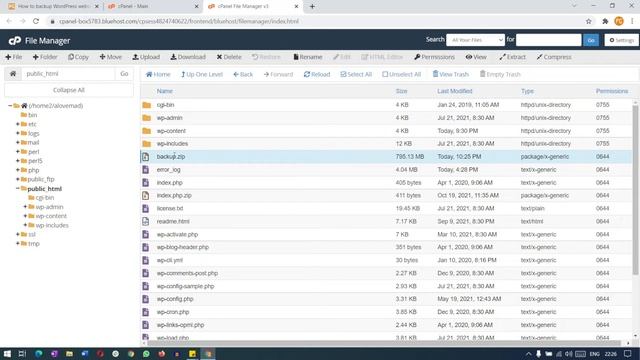Click the Forward navigation button

[x=278, y=74]
